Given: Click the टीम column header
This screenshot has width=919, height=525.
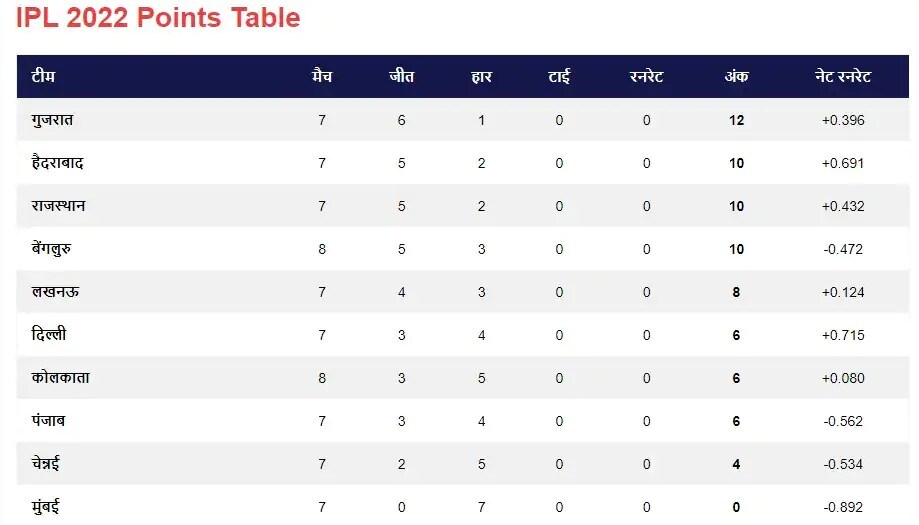Looking at the screenshot, I should pyautogui.click(x=43, y=76).
